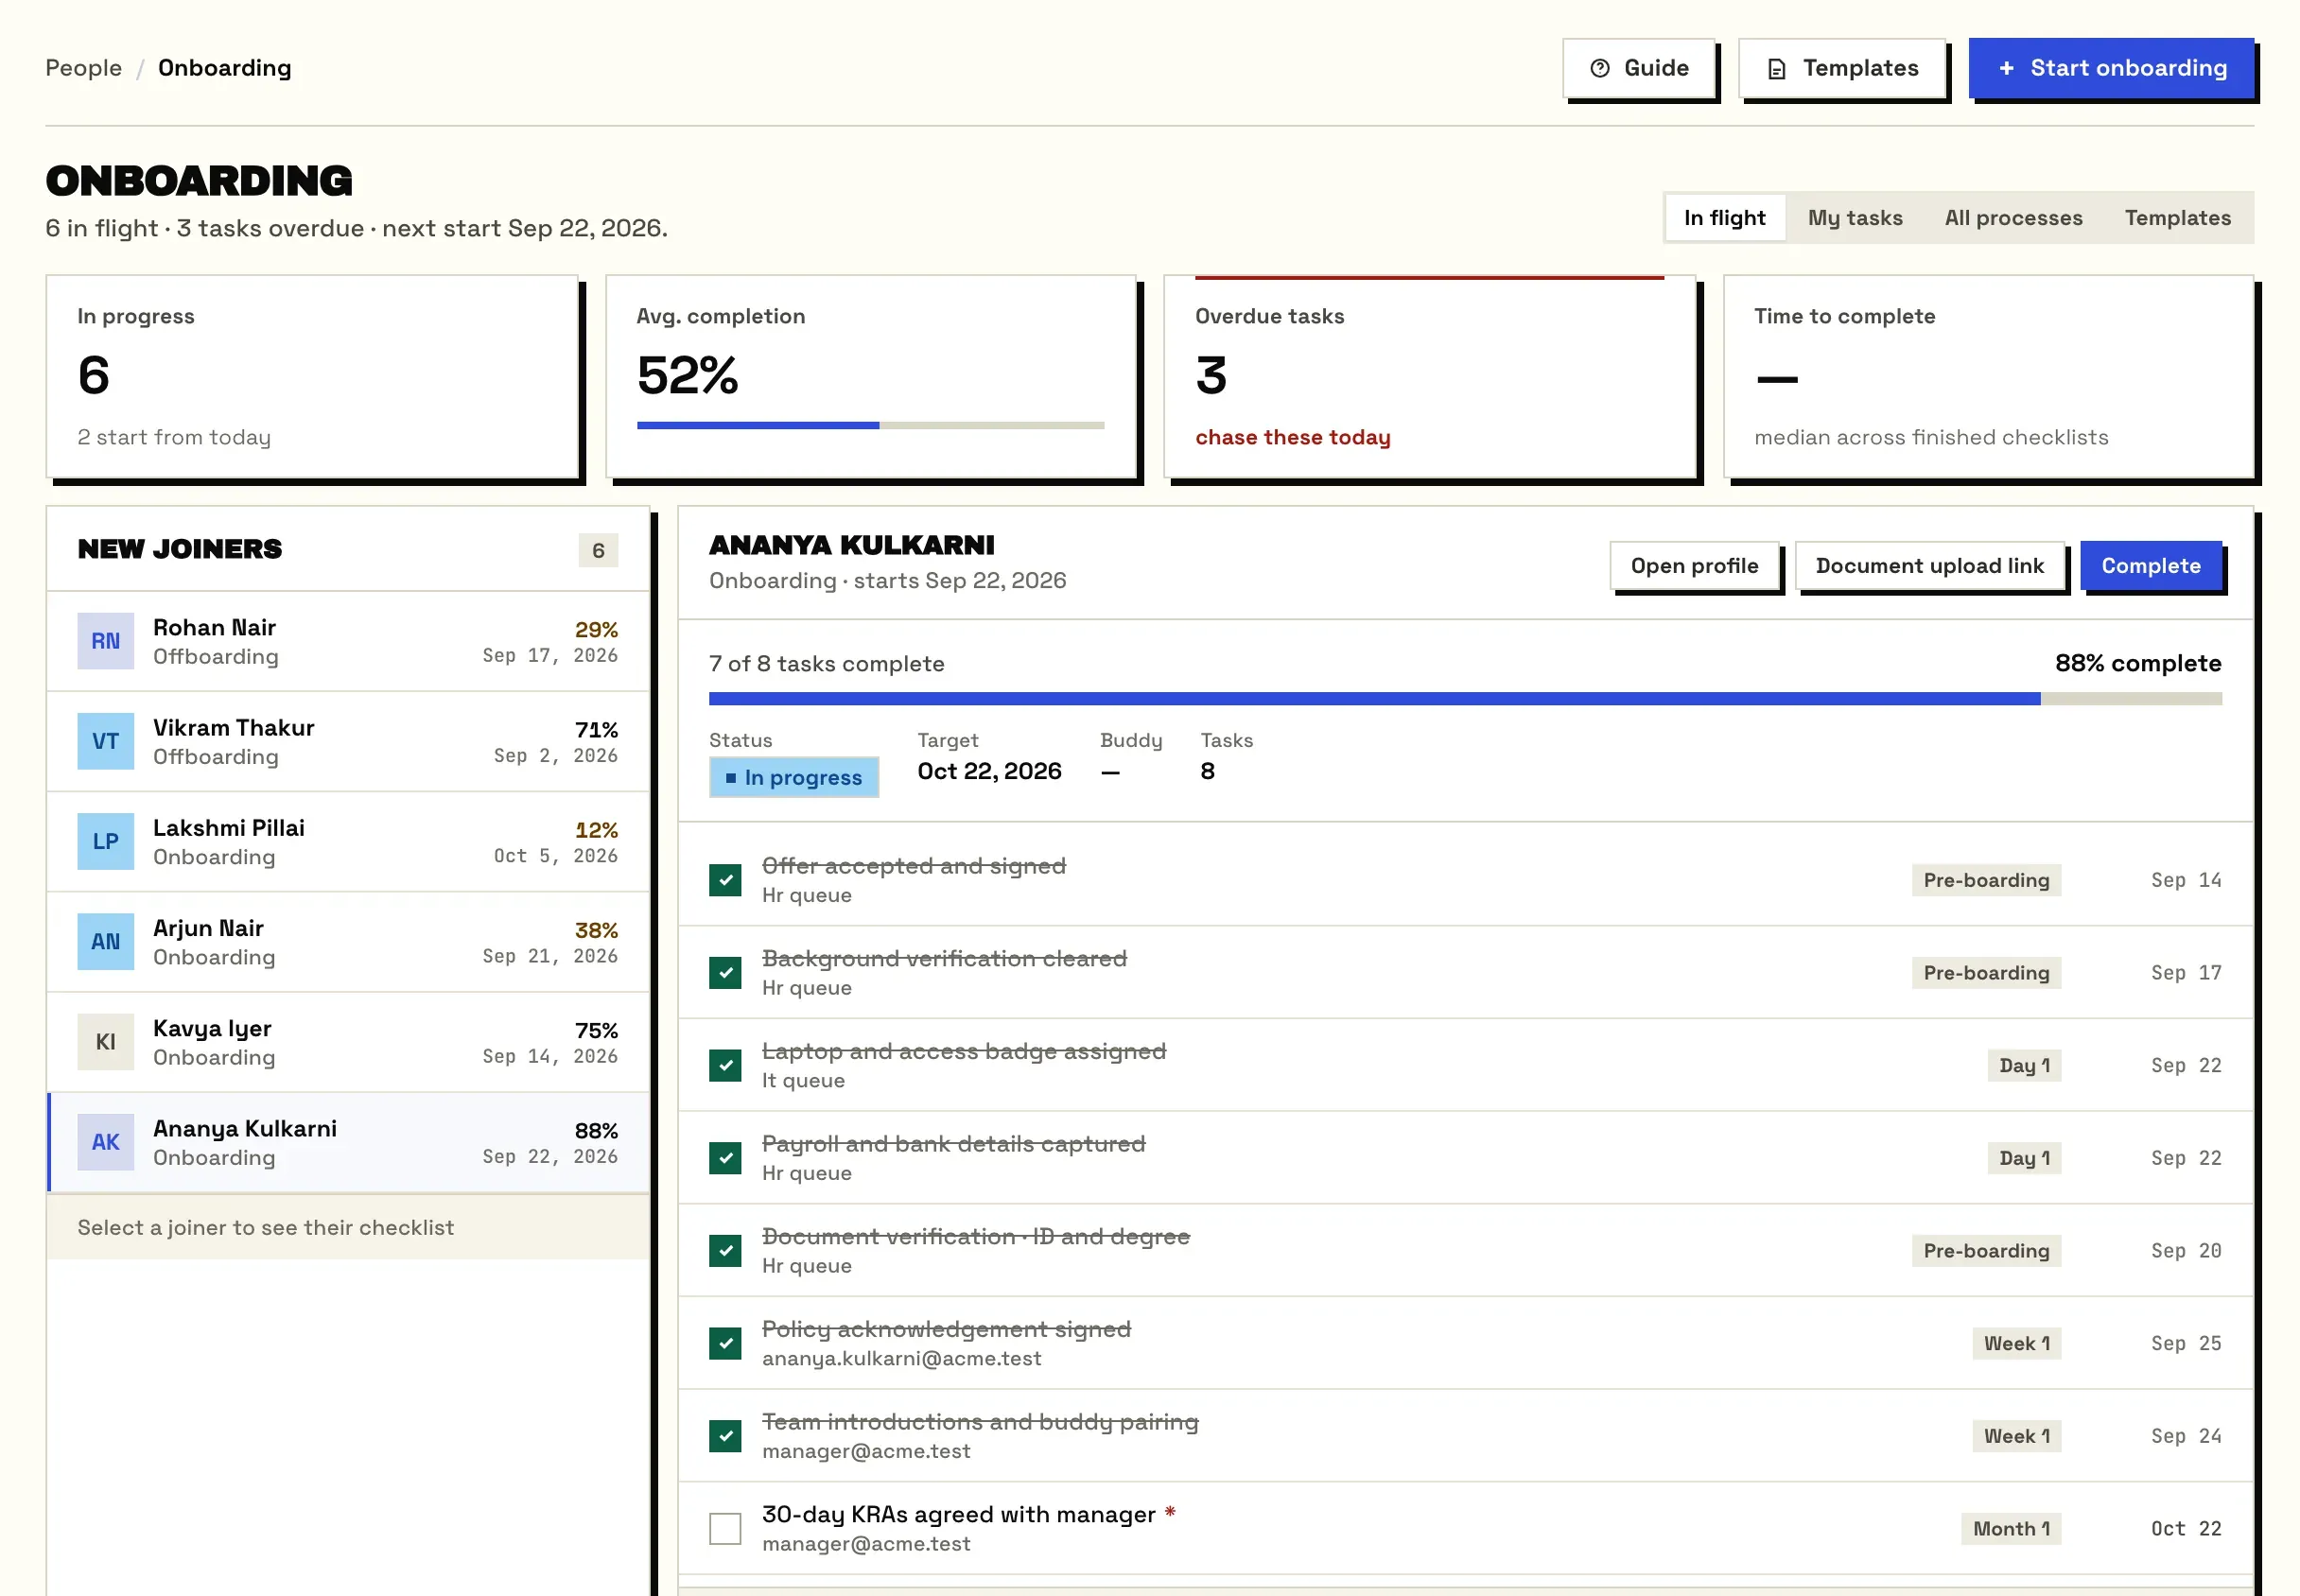Open the Overdue tasks card

coord(1430,377)
